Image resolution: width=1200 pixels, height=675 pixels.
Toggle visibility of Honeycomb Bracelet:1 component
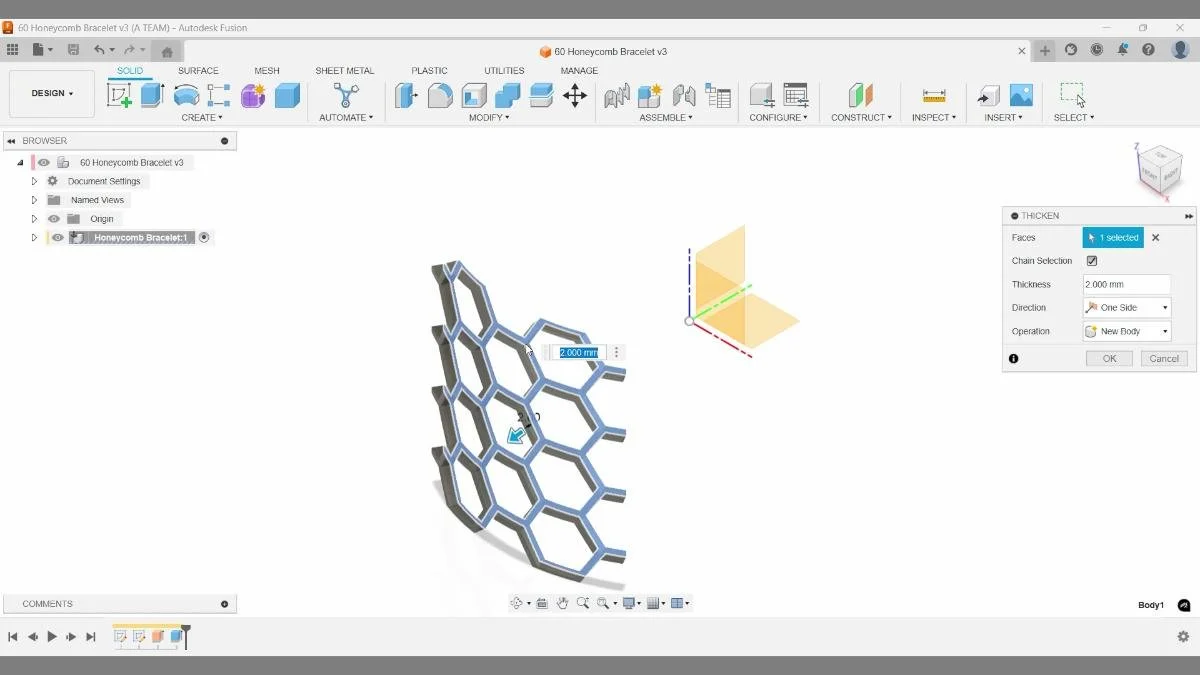(x=57, y=237)
